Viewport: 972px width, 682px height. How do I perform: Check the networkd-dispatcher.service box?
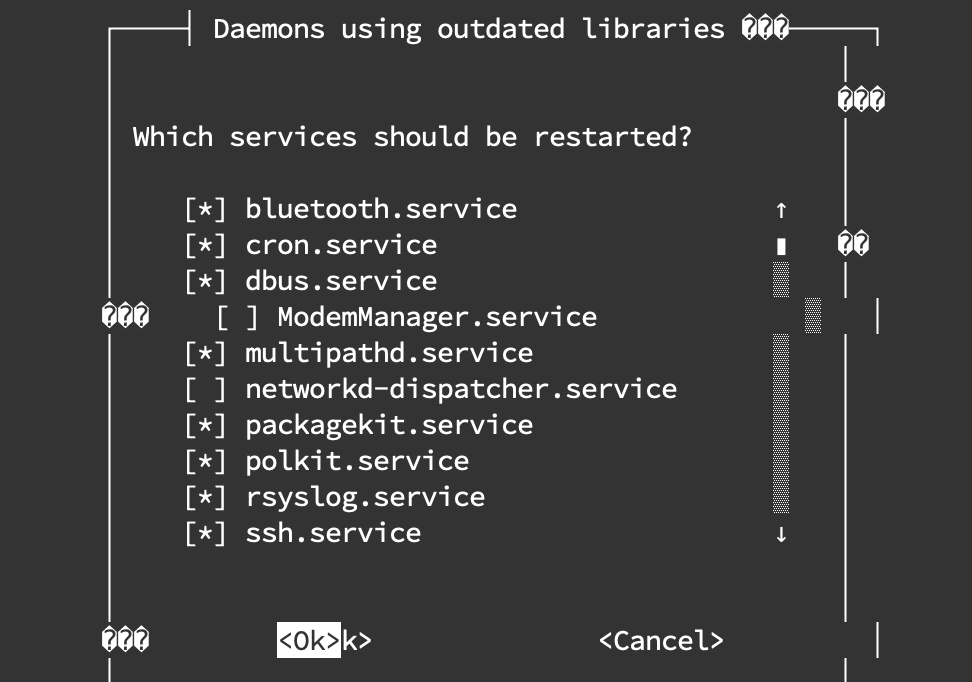coord(205,389)
